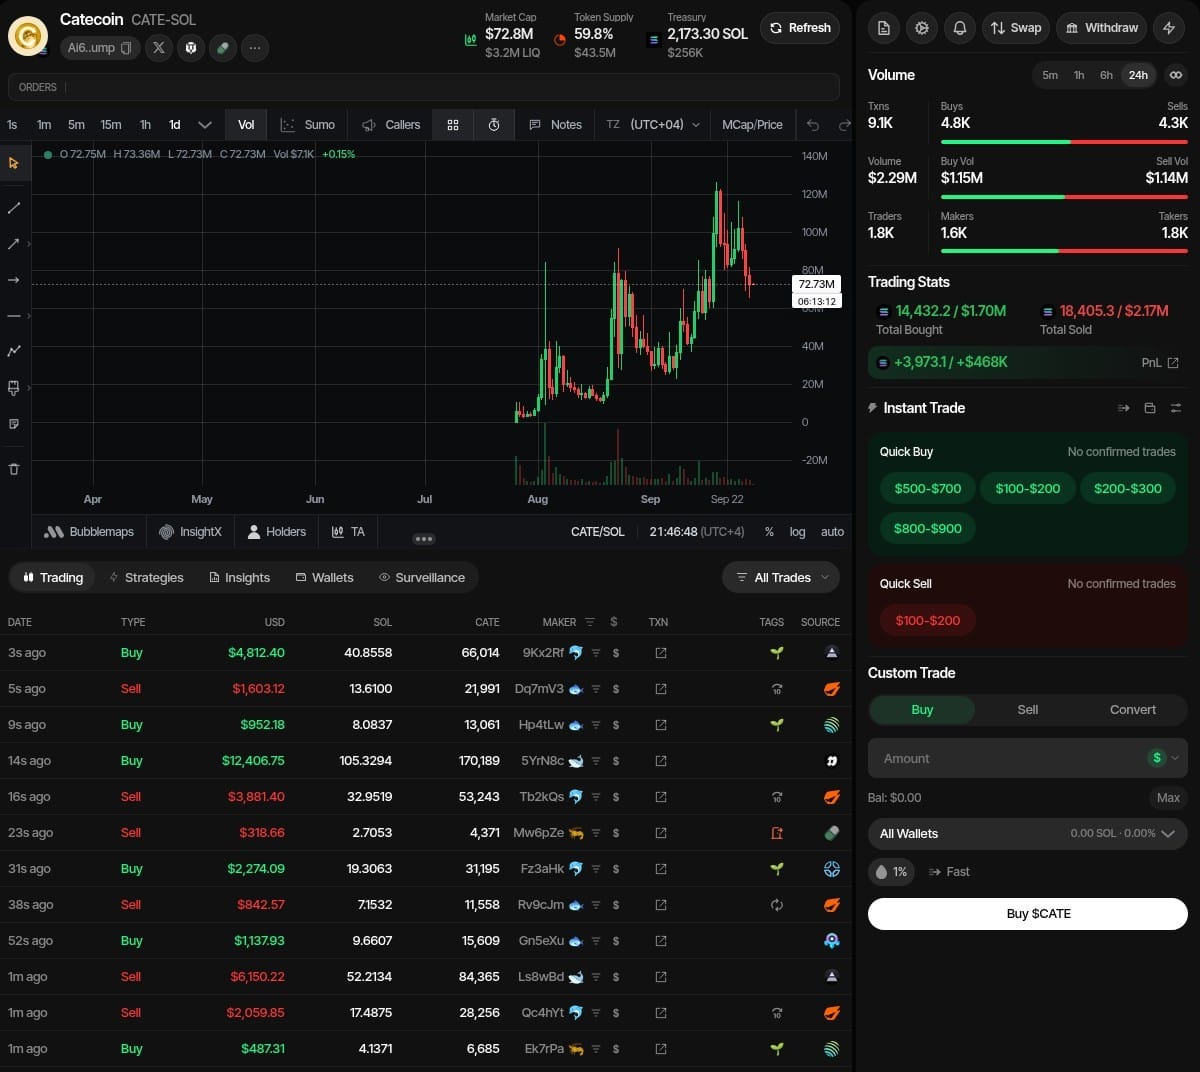The width and height of the screenshot is (1200, 1072).
Task: Open the 1% slippage setting
Action: click(x=891, y=872)
